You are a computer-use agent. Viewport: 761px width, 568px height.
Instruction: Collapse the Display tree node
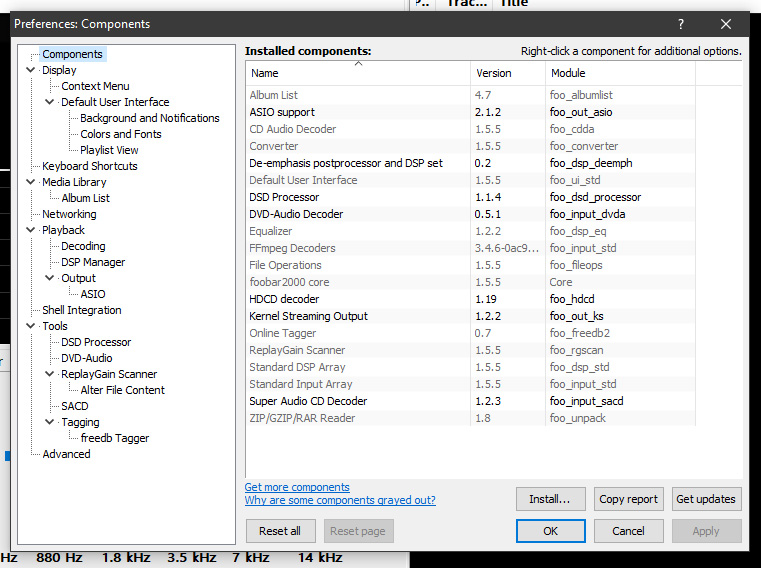click(31, 70)
